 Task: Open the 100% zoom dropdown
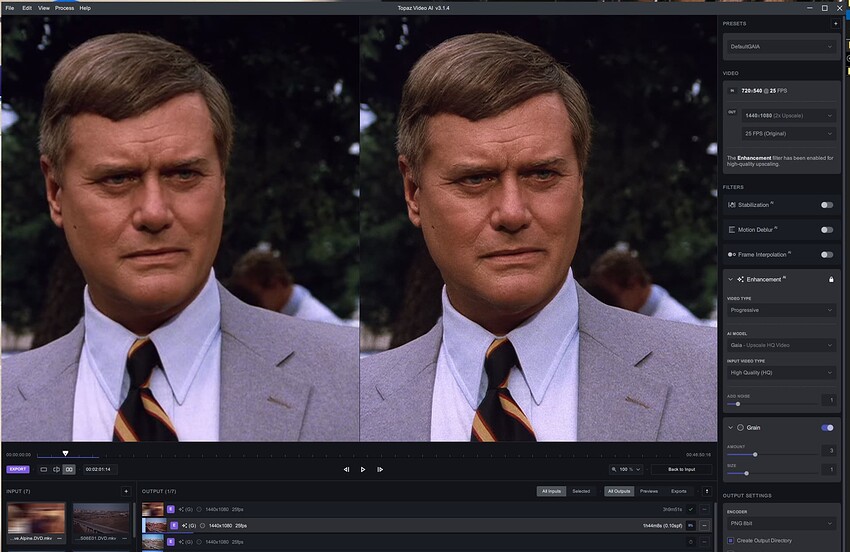626,470
